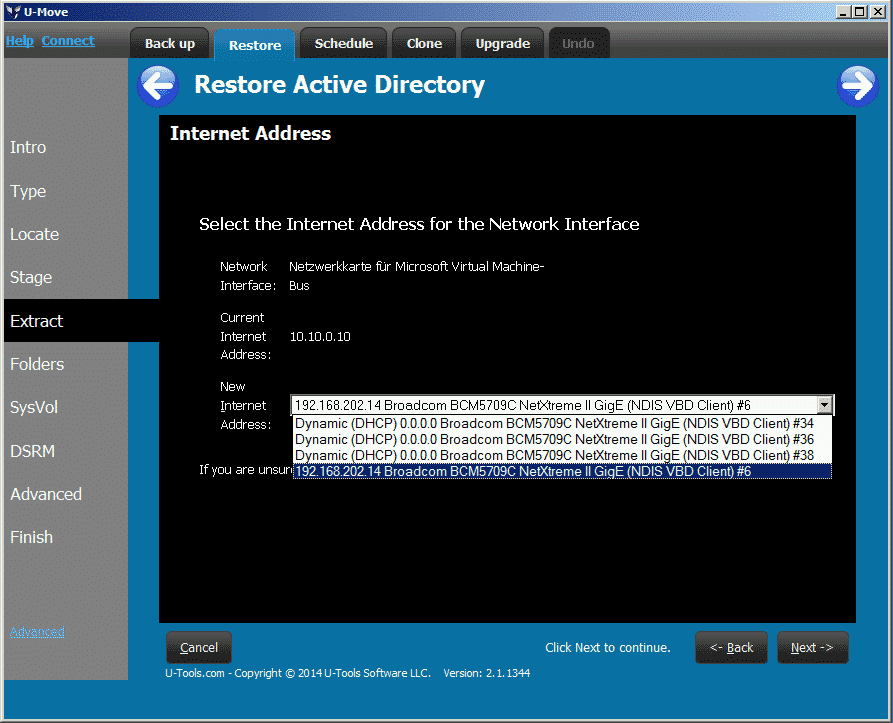
Task: Click the Version: 2.1.1344 text
Action: click(x=486, y=673)
